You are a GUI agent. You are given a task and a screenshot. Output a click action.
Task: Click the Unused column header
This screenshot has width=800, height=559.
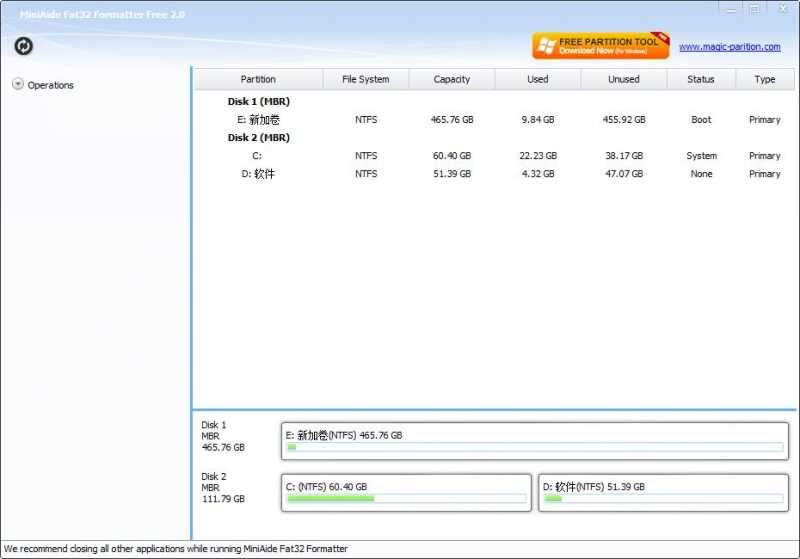pos(623,79)
